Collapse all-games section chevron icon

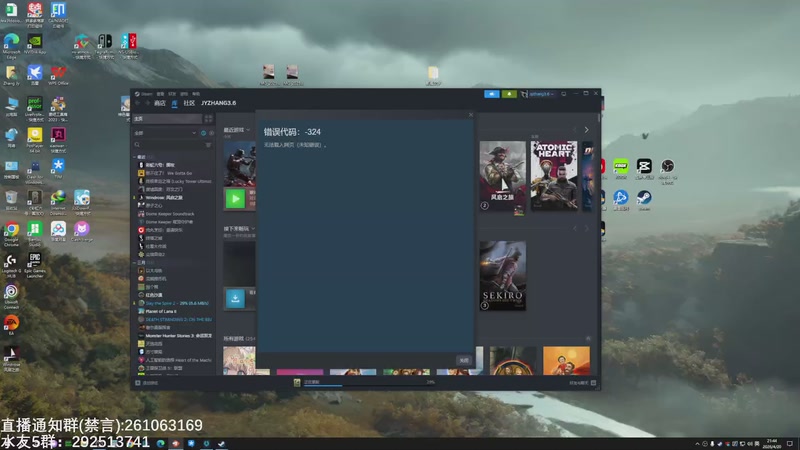coord(588,338)
